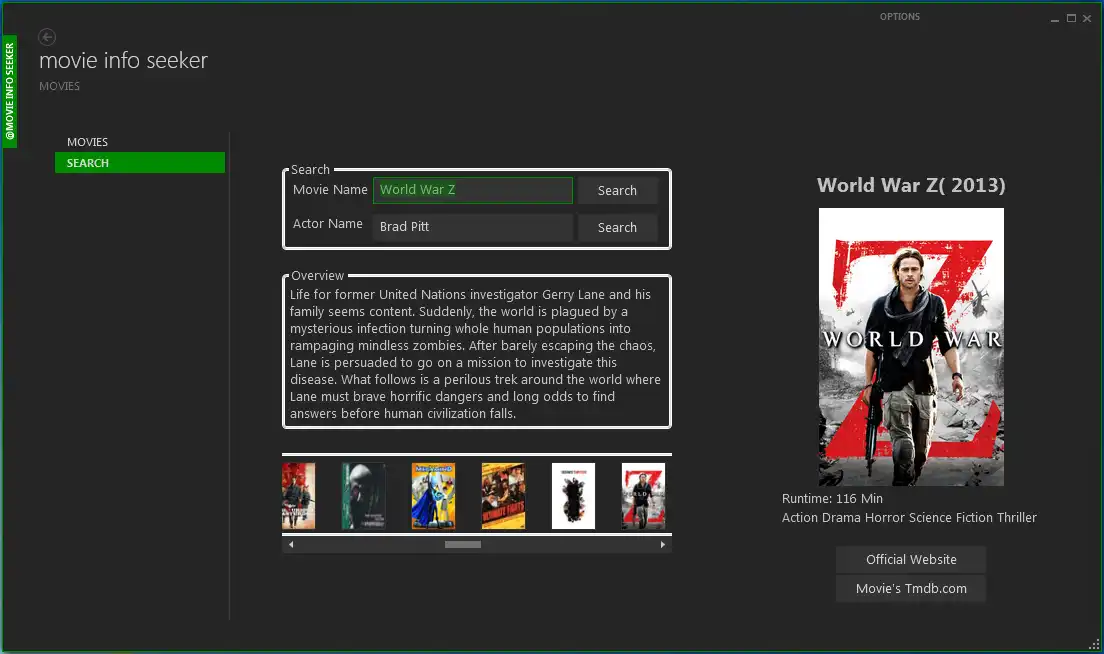The image size is (1104, 654).
Task: Click the green MOVIE INFO SEEKER side tab
Action: pyautogui.click(x=9, y=91)
